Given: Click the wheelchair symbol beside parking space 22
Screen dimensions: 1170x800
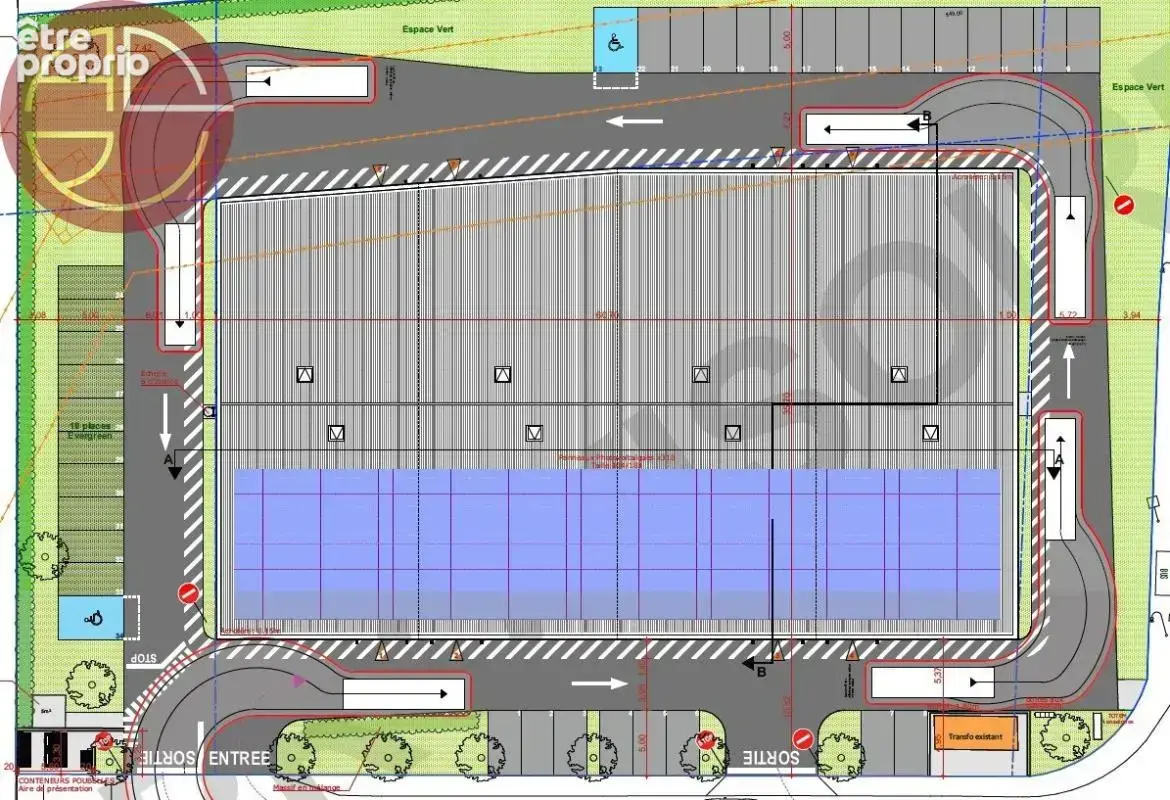Looking at the screenshot, I should (616, 44).
